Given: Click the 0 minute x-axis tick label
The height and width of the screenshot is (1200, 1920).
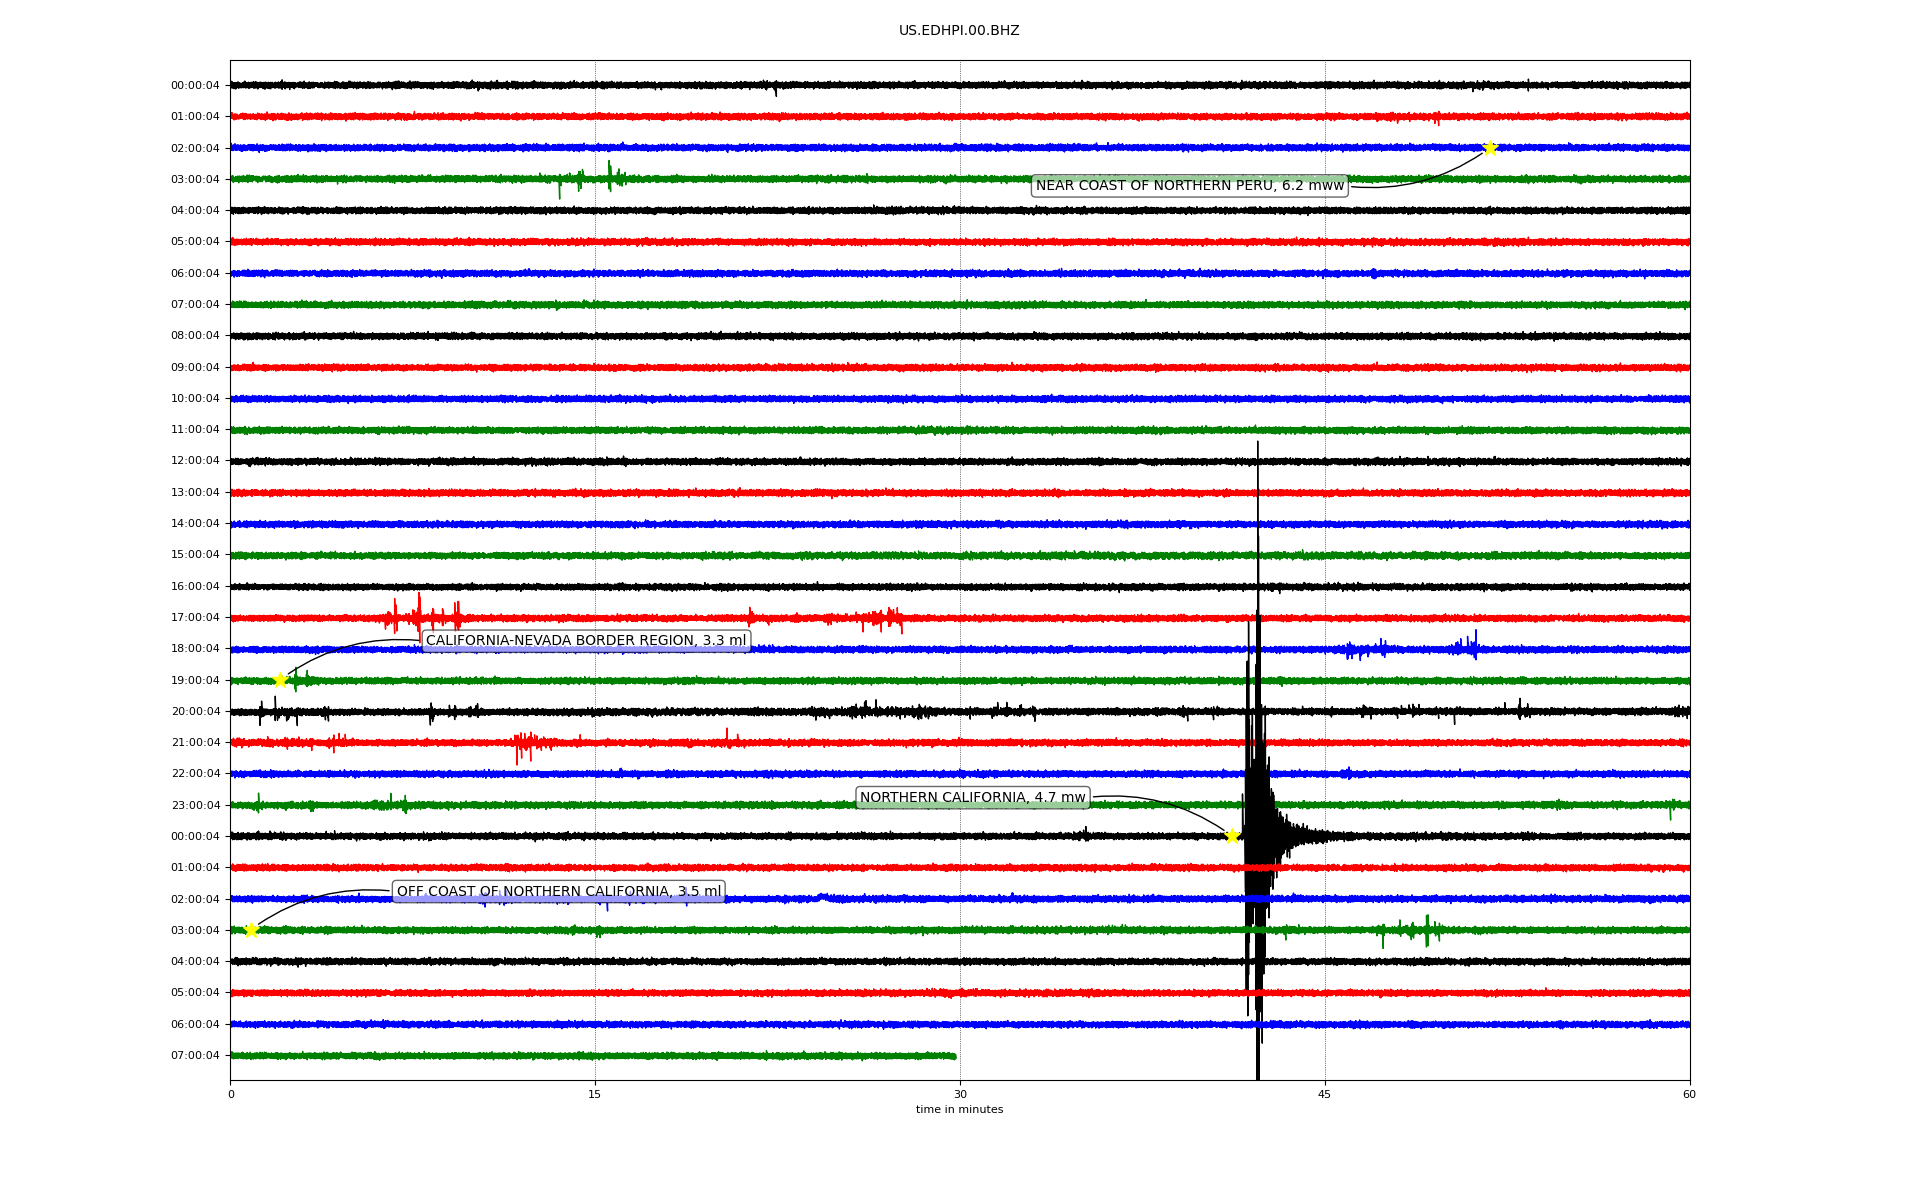Looking at the screenshot, I should pyautogui.click(x=231, y=1094).
